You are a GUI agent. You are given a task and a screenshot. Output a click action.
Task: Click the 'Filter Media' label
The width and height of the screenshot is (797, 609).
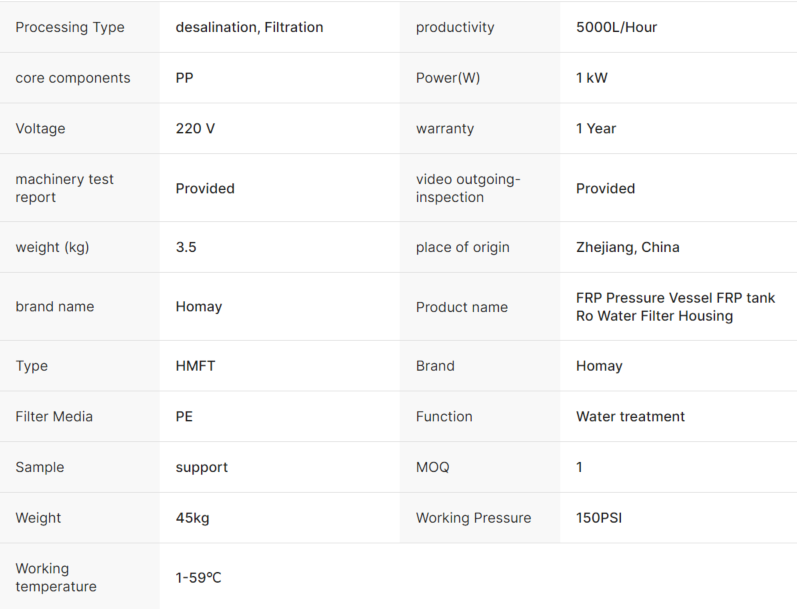(56, 416)
